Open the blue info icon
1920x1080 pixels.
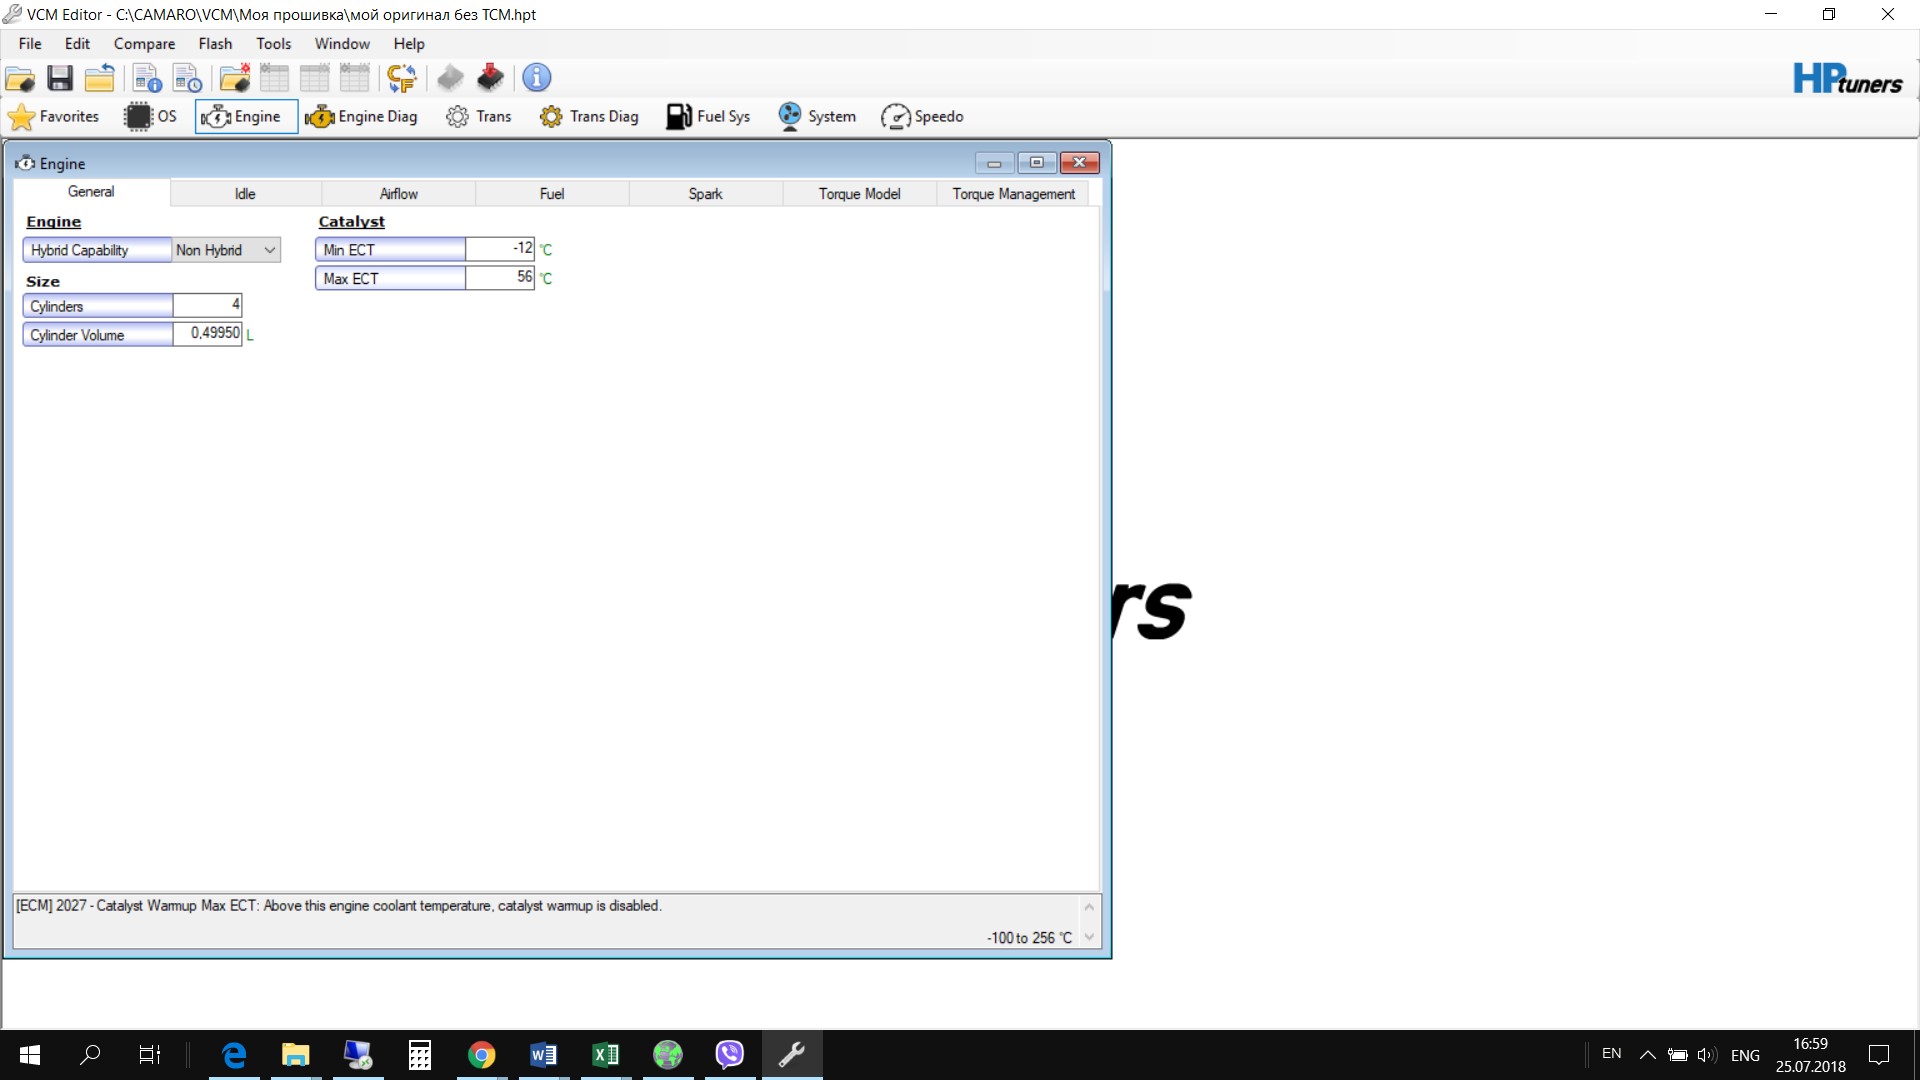click(x=537, y=78)
